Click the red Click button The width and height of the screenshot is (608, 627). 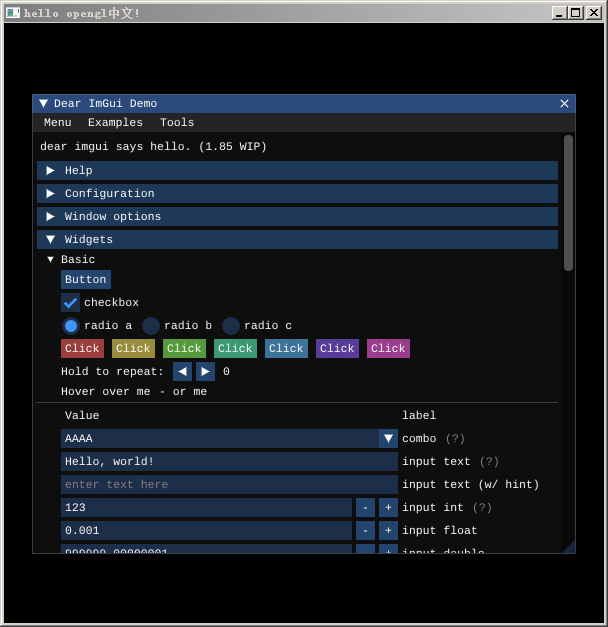(x=82, y=348)
